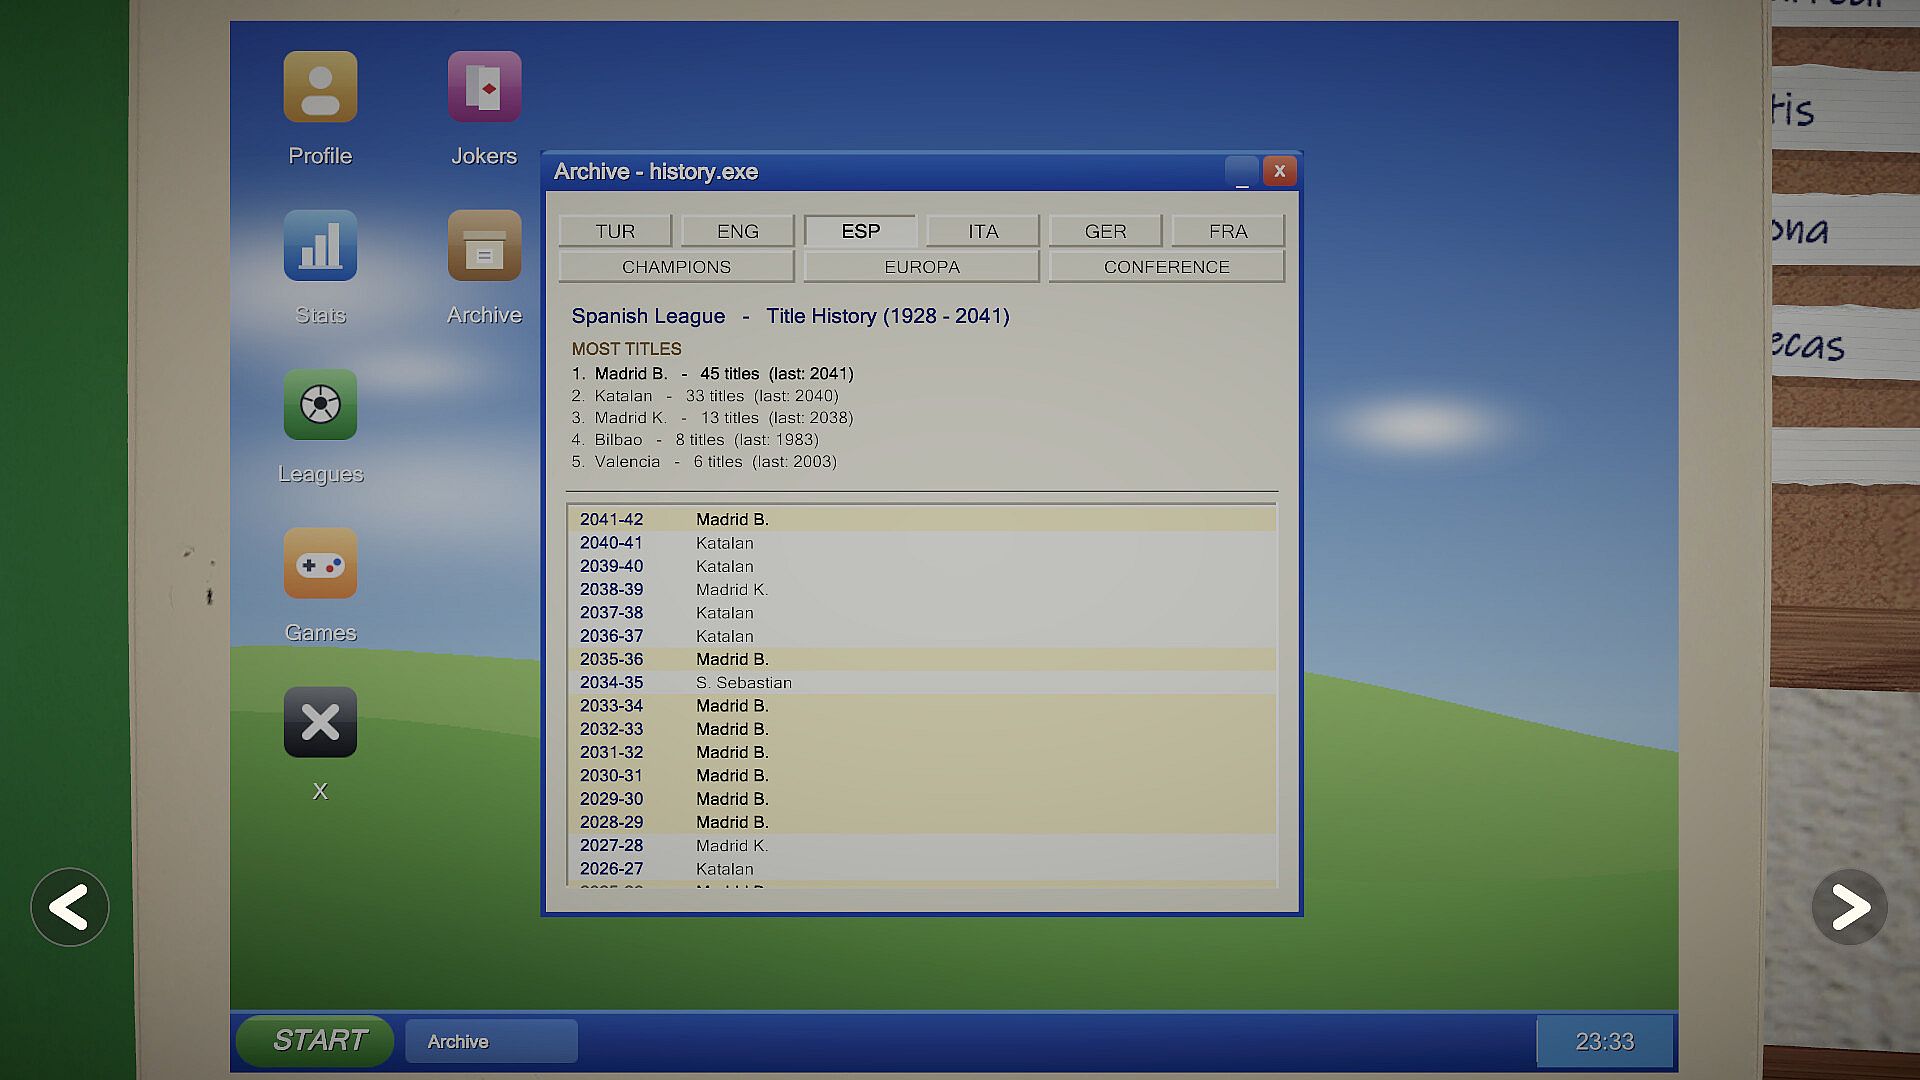Switch to the GER league tab
The width and height of the screenshot is (1920, 1080).
coord(1105,231)
